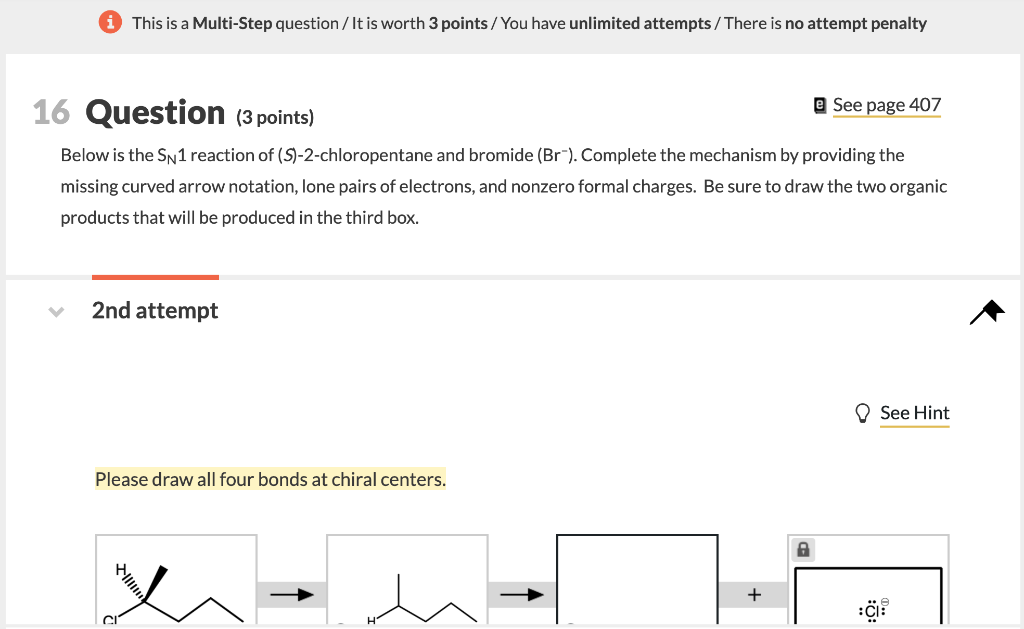
Task: Open the See page 407 link
Action: point(887,104)
